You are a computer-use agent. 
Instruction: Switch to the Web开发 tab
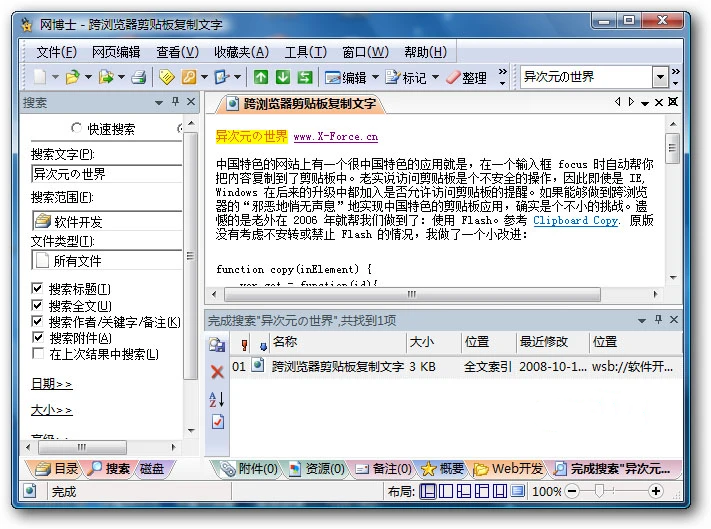click(x=508, y=468)
